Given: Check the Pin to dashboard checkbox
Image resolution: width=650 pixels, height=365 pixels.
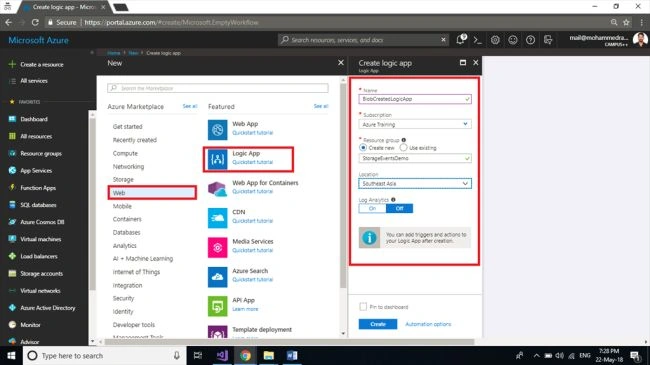Looking at the screenshot, I should (363, 307).
